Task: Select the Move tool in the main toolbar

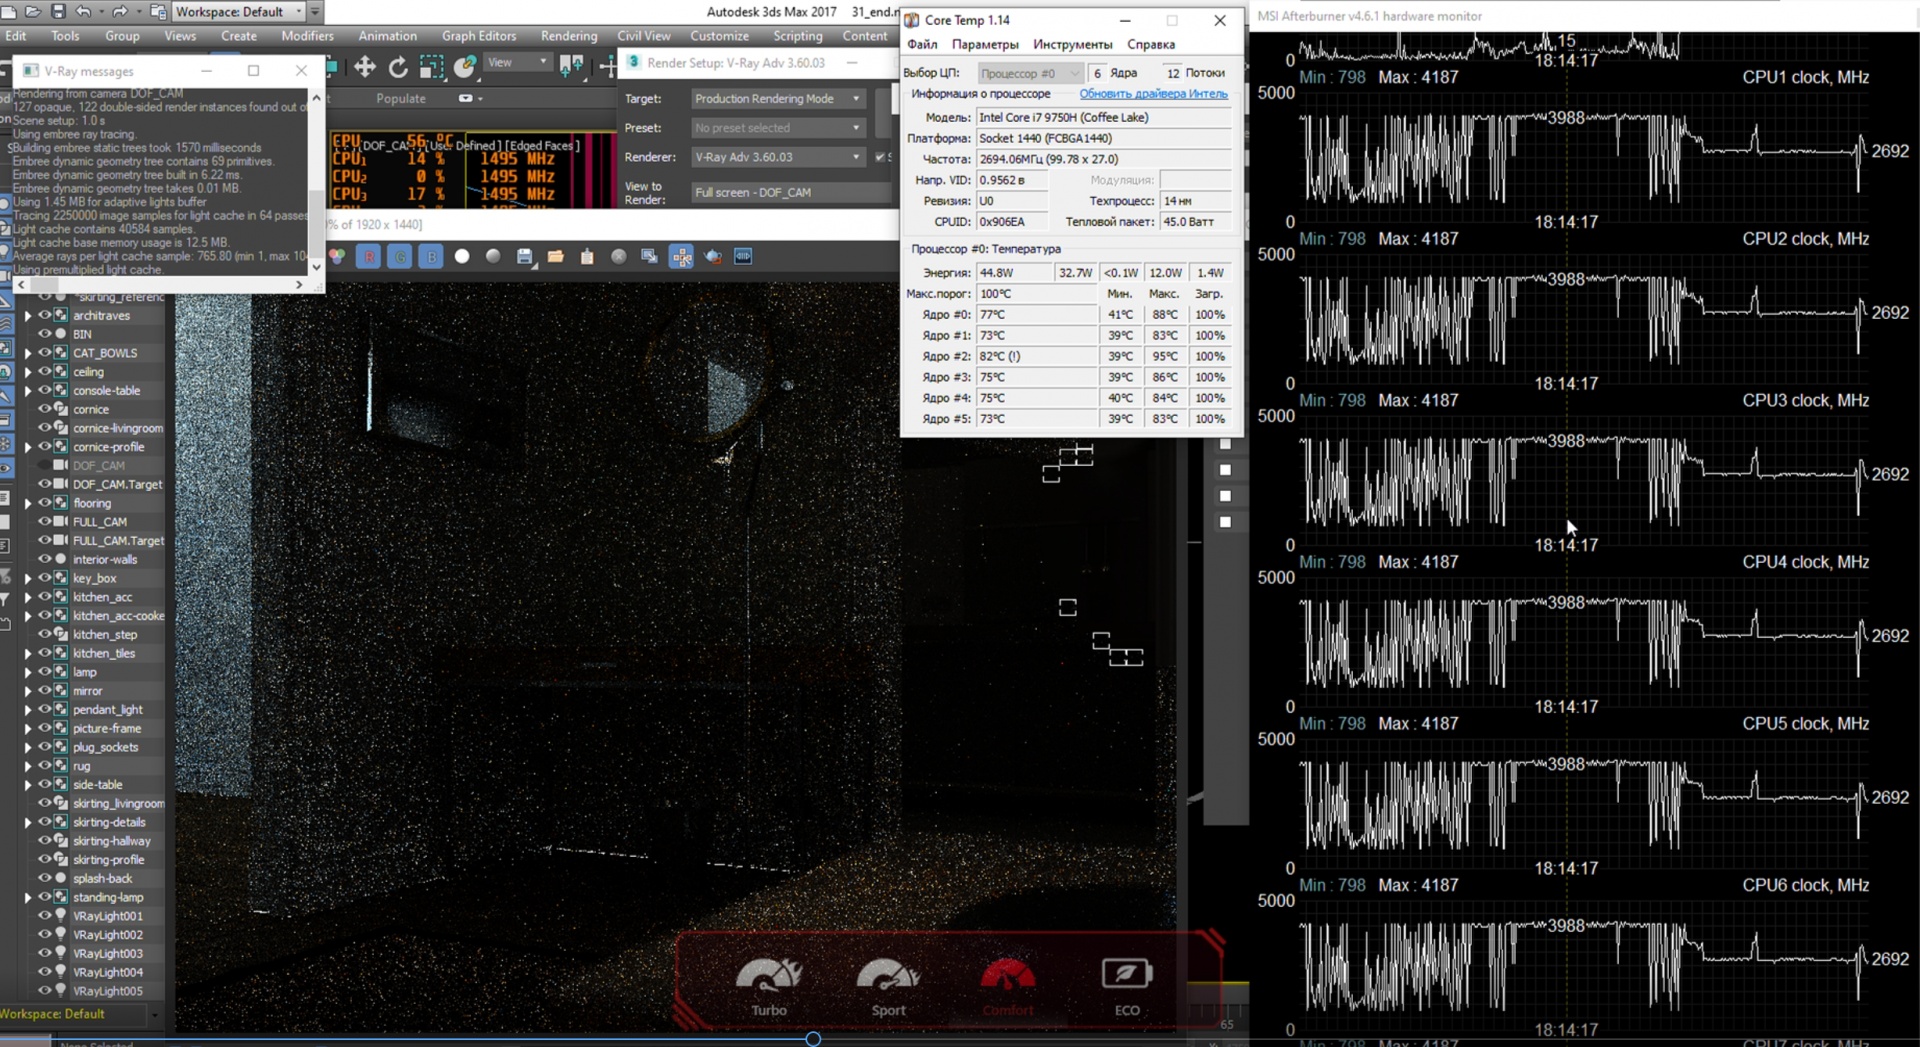Action: coord(364,67)
